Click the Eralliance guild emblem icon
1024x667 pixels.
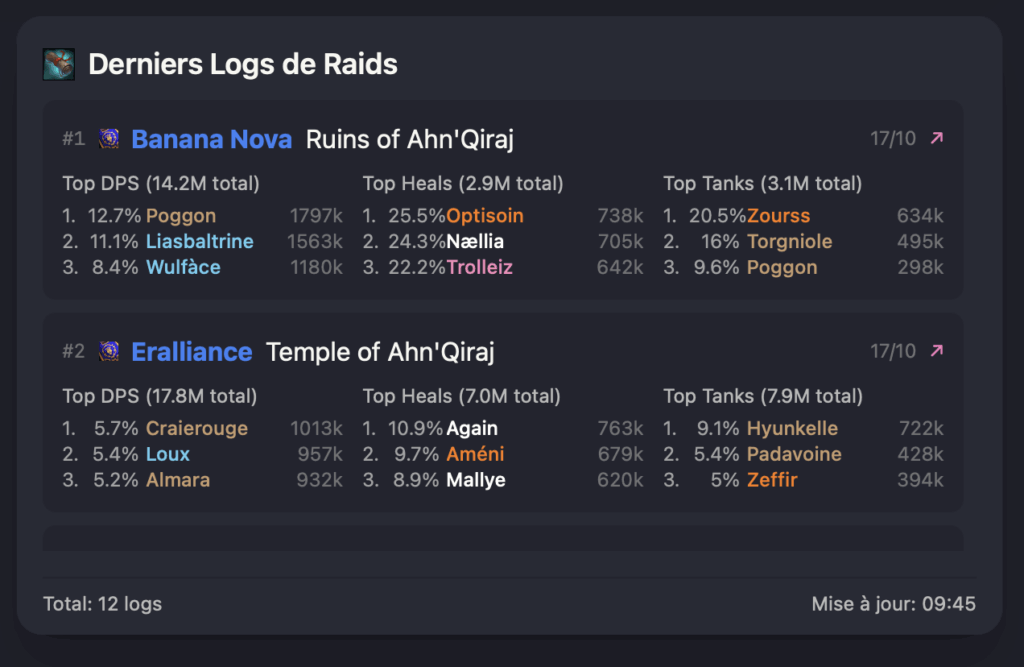(109, 351)
